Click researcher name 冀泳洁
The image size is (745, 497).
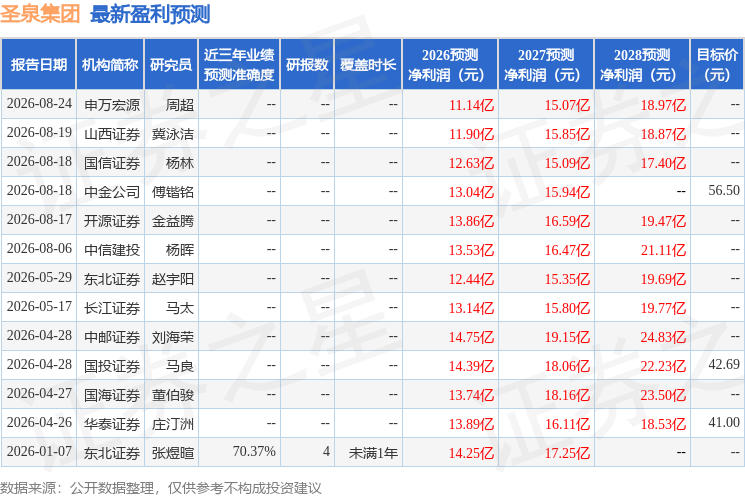tap(173, 134)
